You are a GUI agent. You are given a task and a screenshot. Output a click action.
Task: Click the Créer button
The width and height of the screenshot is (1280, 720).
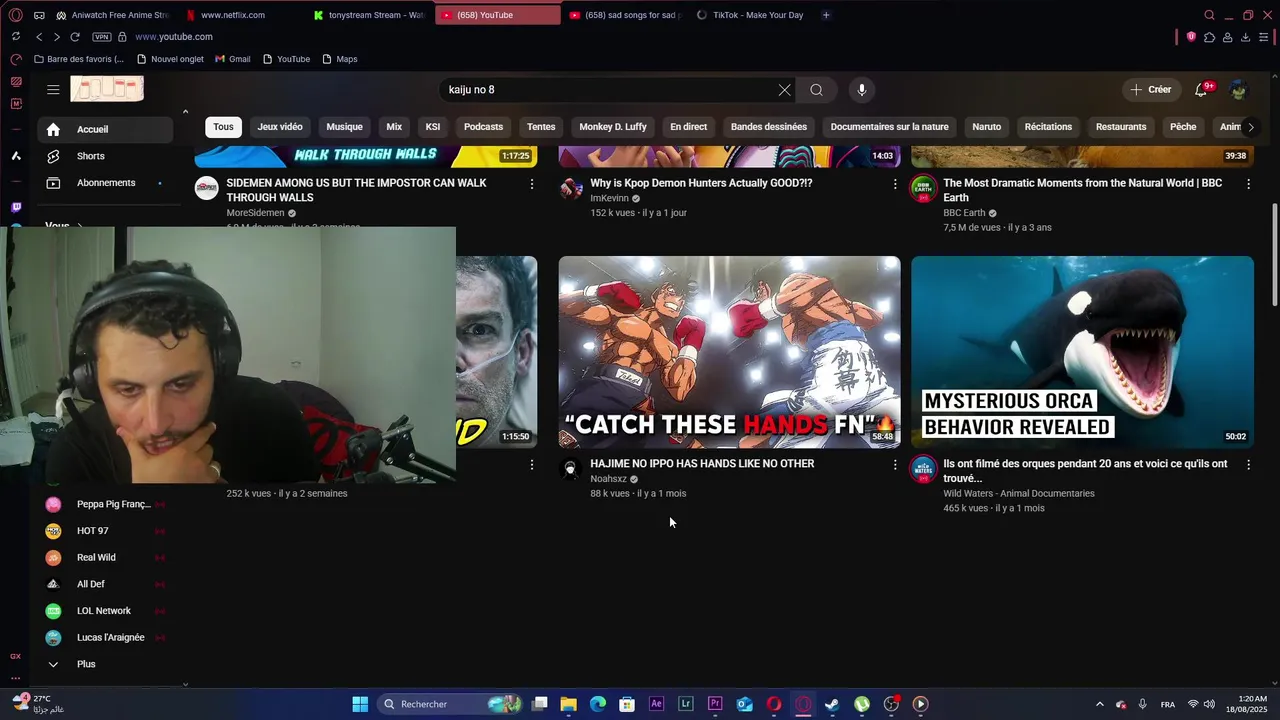[1150, 90]
